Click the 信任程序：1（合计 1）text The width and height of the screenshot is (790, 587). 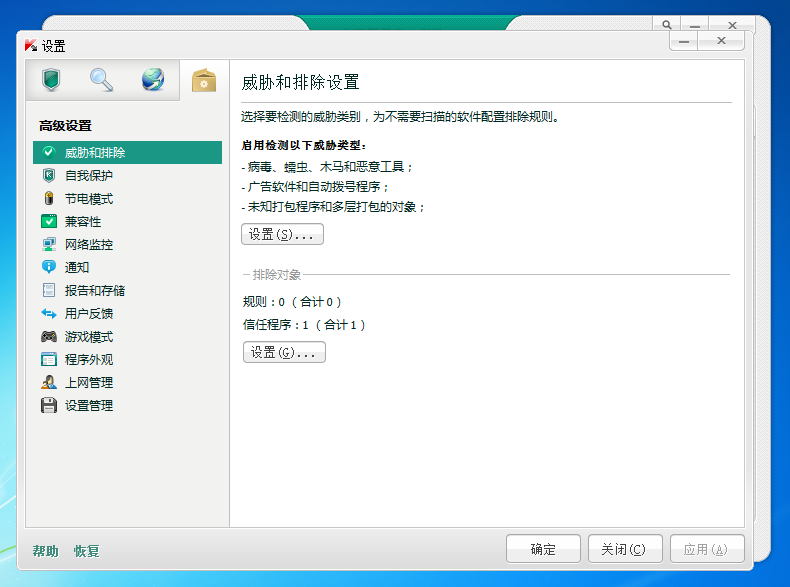(304, 325)
